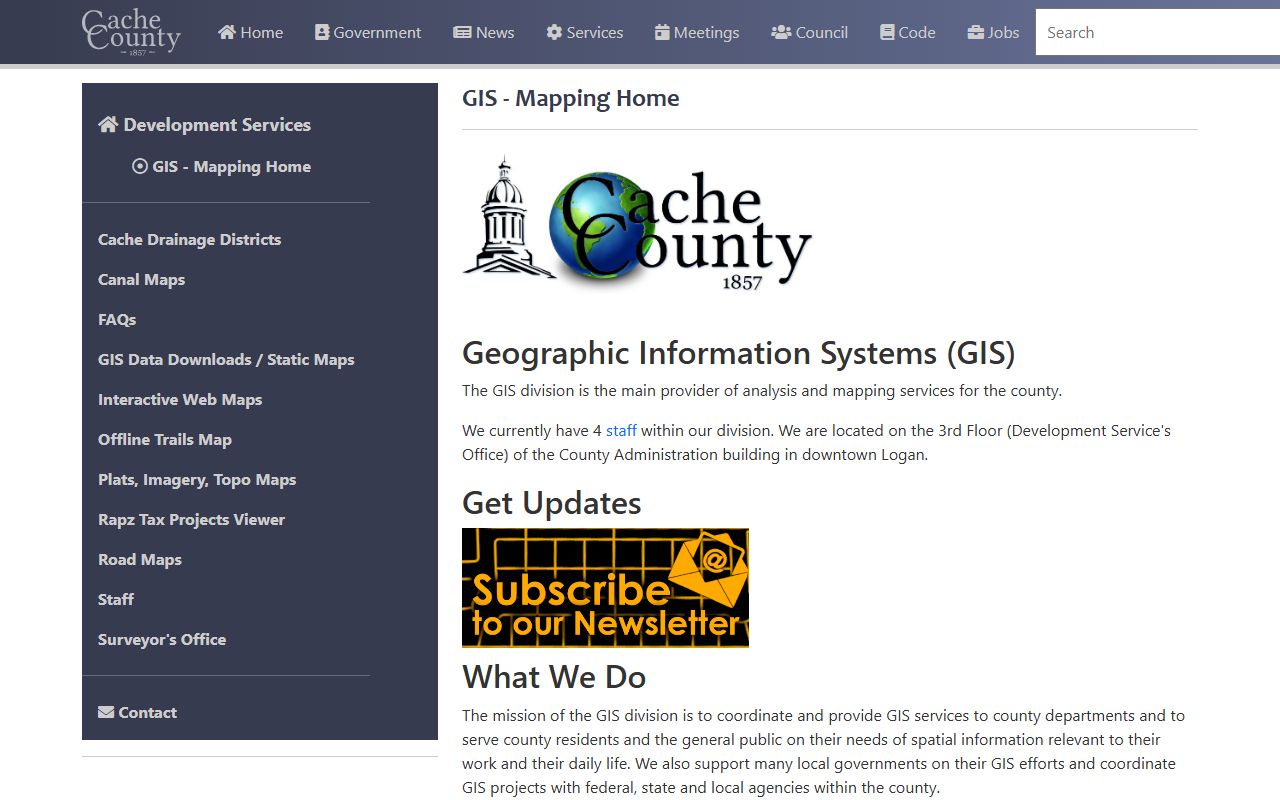Click the 'Geographic Information Systems (GIS)' heading
Image resolution: width=1280 pixels, height=800 pixels.
[739, 353]
